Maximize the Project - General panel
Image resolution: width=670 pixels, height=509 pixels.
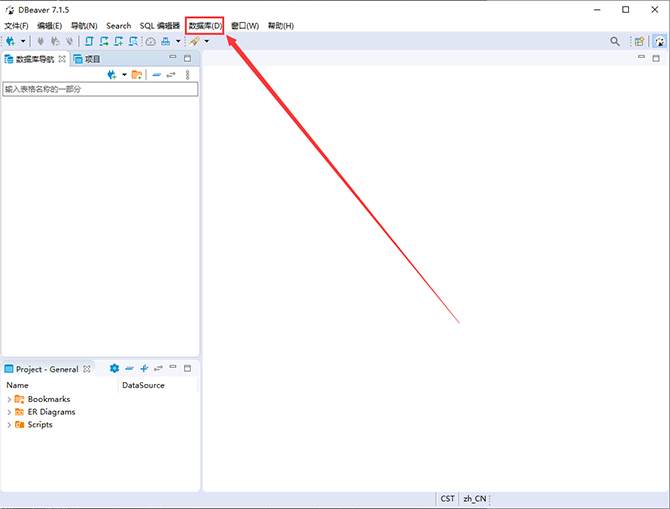click(x=188, y=368)
